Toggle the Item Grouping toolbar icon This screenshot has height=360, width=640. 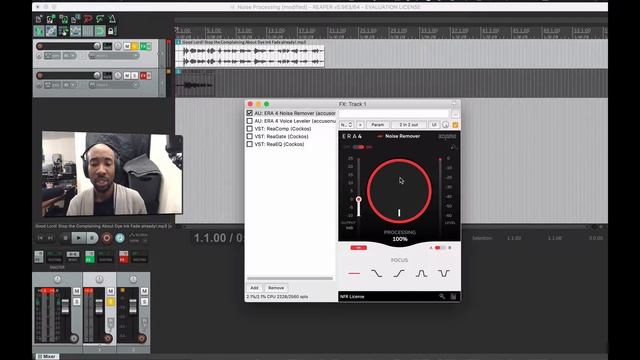51,31
